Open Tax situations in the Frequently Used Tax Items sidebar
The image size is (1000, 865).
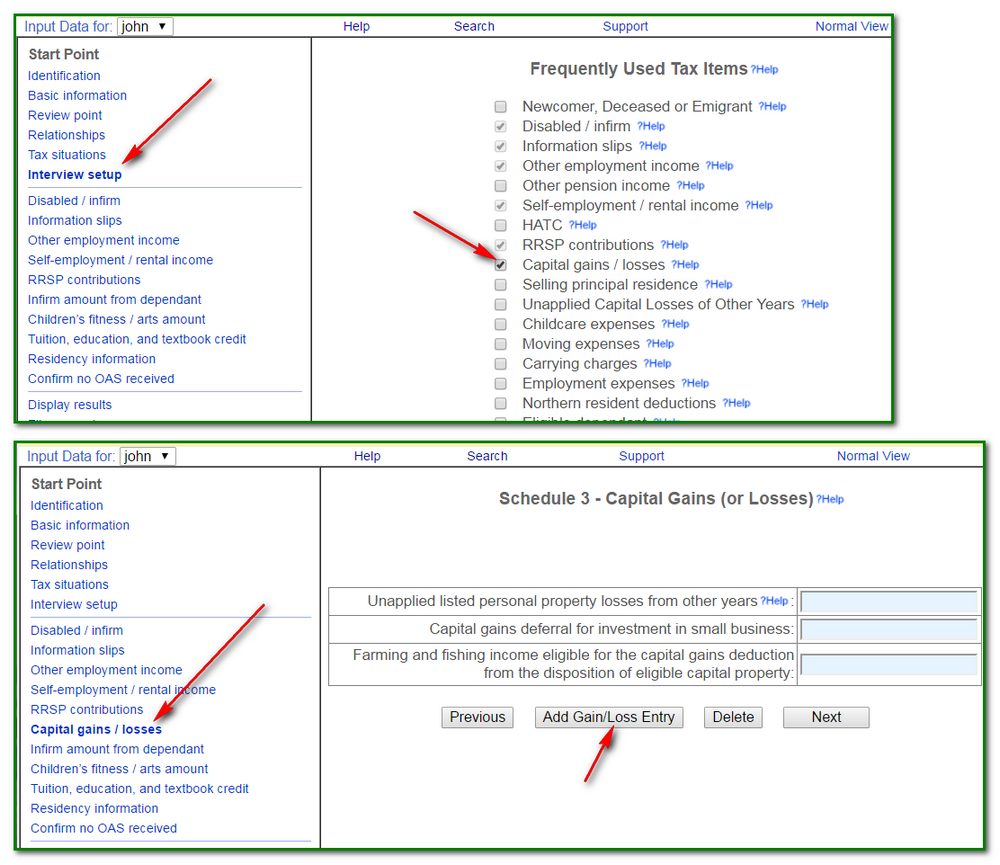[66, 155]
